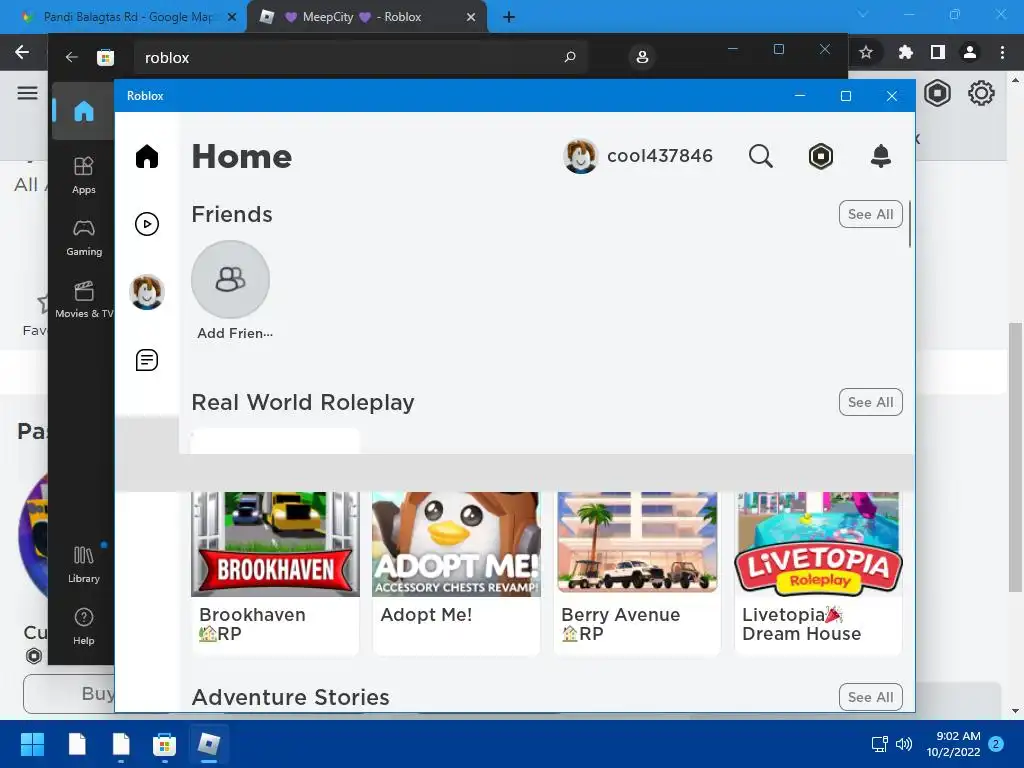See All Real World Roleplay games
The width and height of the screenshot is (1024, 768).
(871, 402)
